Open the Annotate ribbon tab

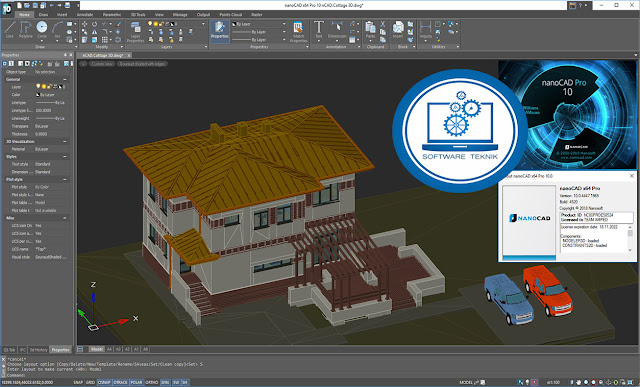(85, 15)
